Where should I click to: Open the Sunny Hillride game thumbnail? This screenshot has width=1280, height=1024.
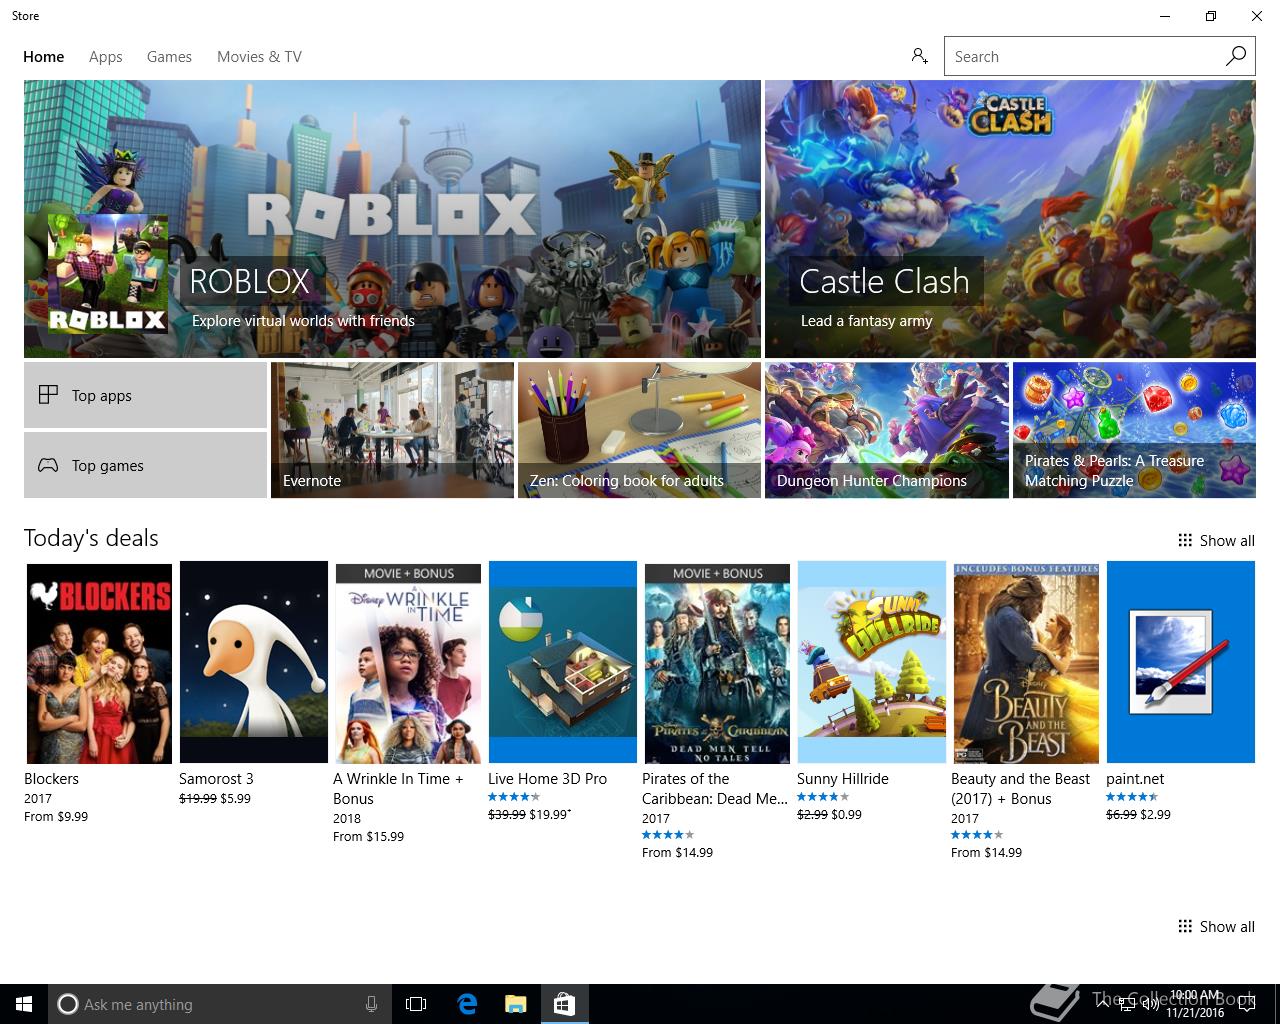pos(872,662)
